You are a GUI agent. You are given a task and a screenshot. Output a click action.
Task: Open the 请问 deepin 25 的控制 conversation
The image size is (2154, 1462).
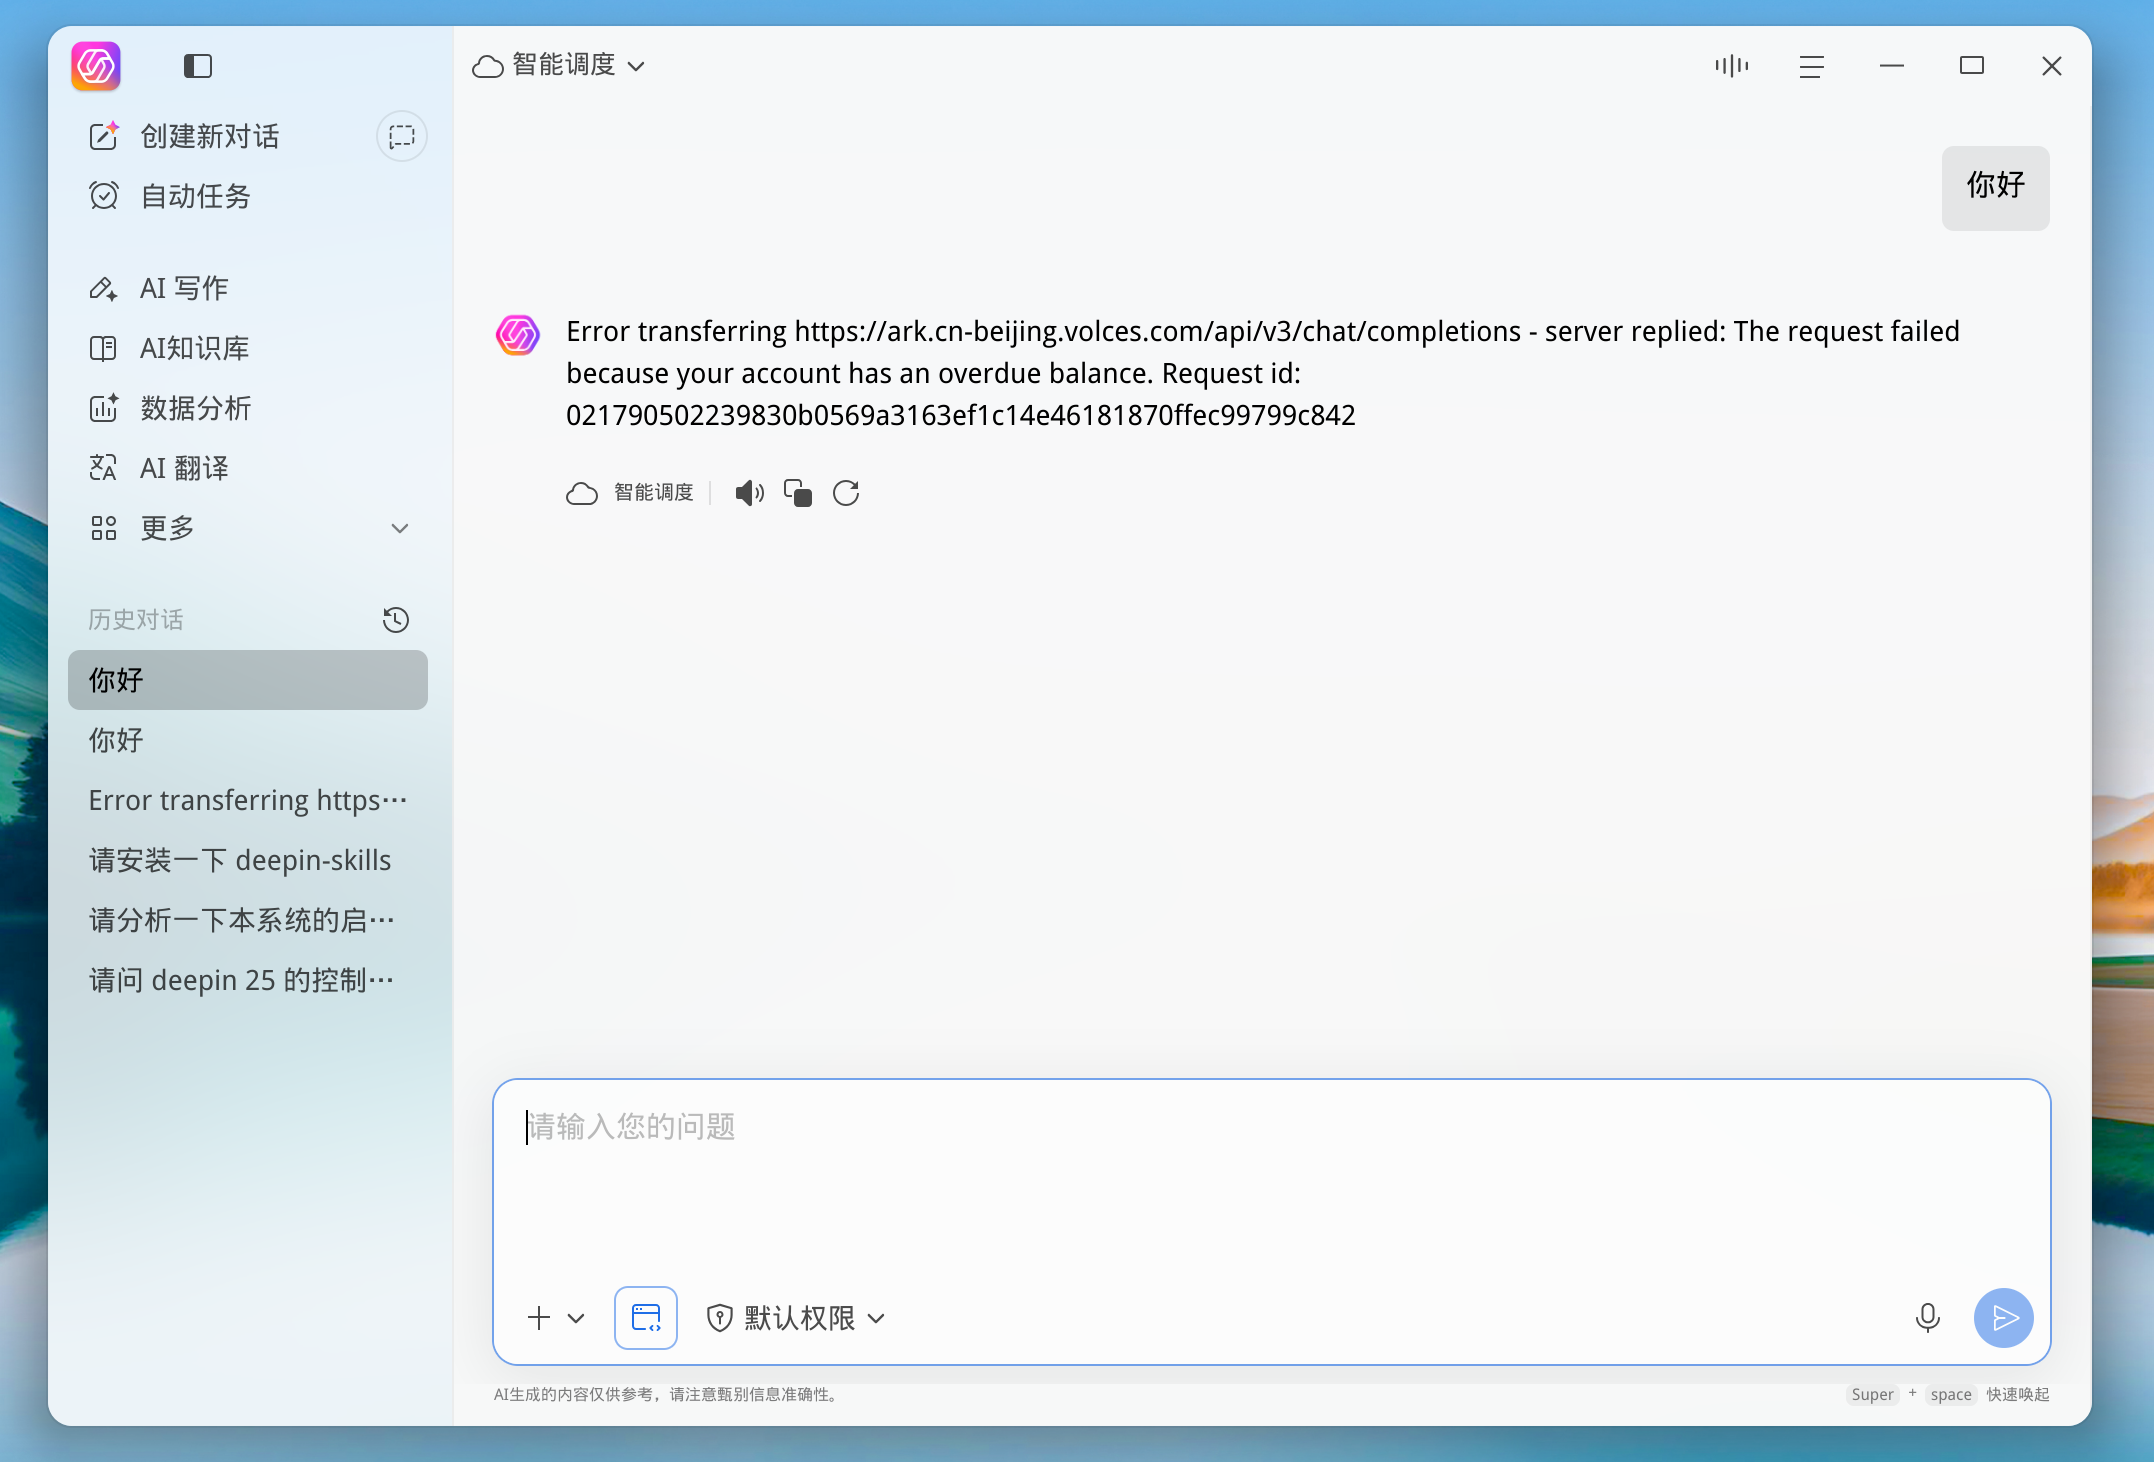coord(248,980)
